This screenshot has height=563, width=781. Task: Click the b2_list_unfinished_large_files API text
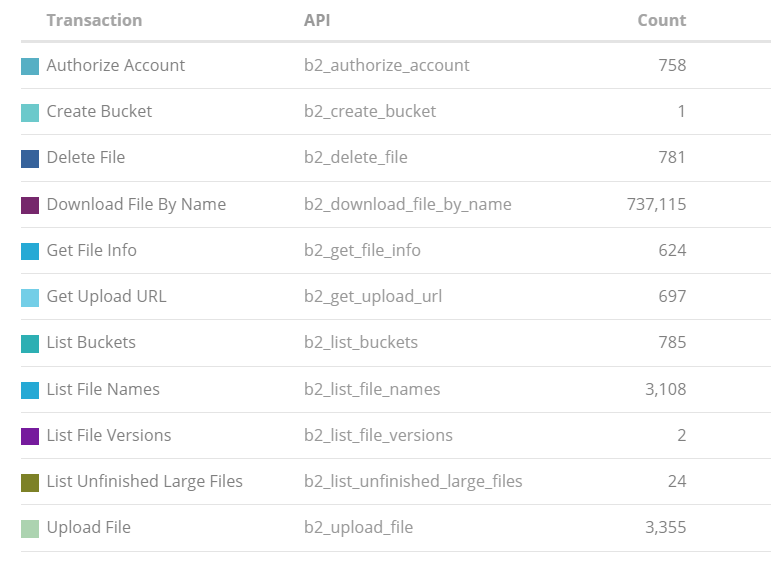(x=413, y=482)
